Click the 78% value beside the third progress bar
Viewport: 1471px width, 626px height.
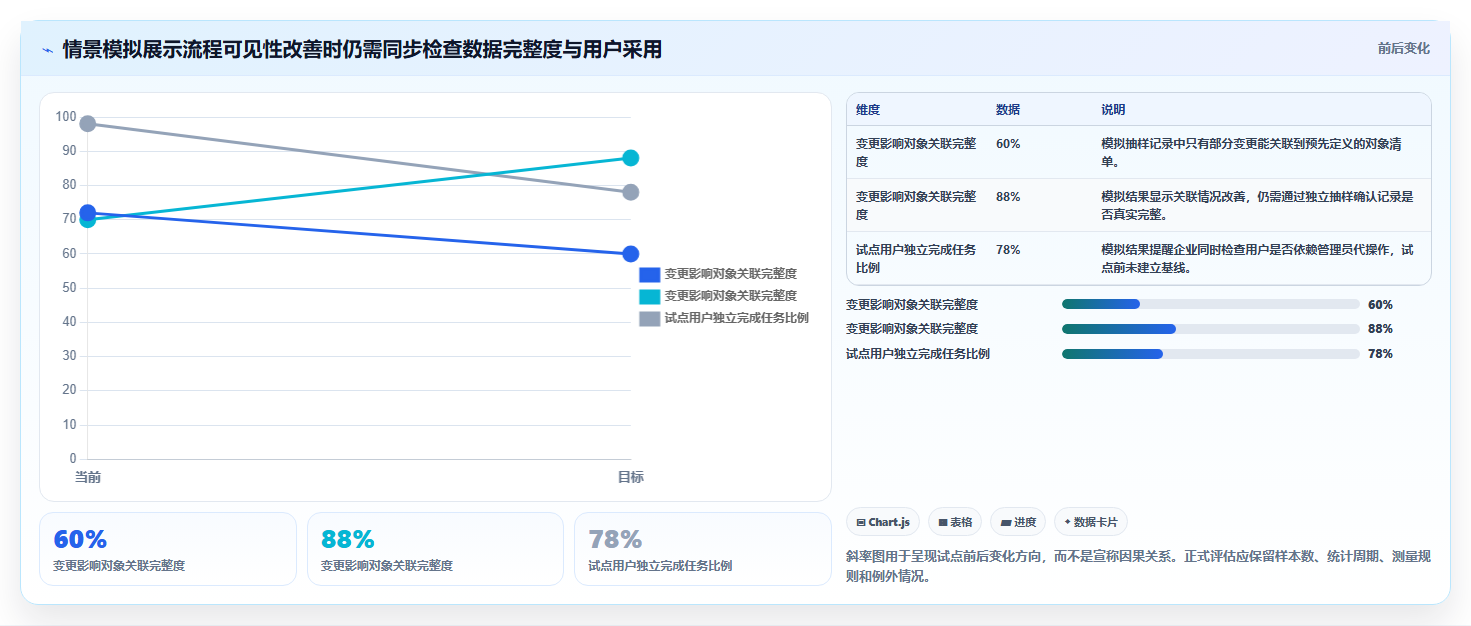coord(1380,354)
